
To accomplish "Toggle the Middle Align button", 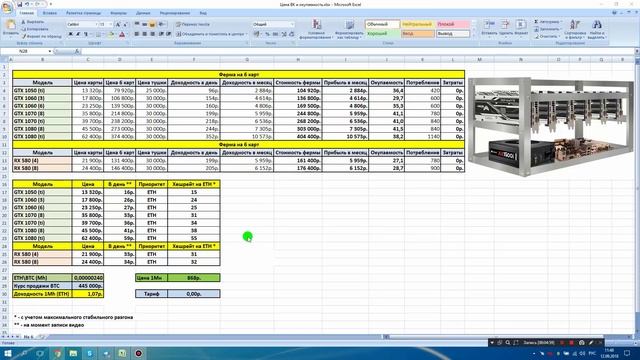I will coord(144,24).
